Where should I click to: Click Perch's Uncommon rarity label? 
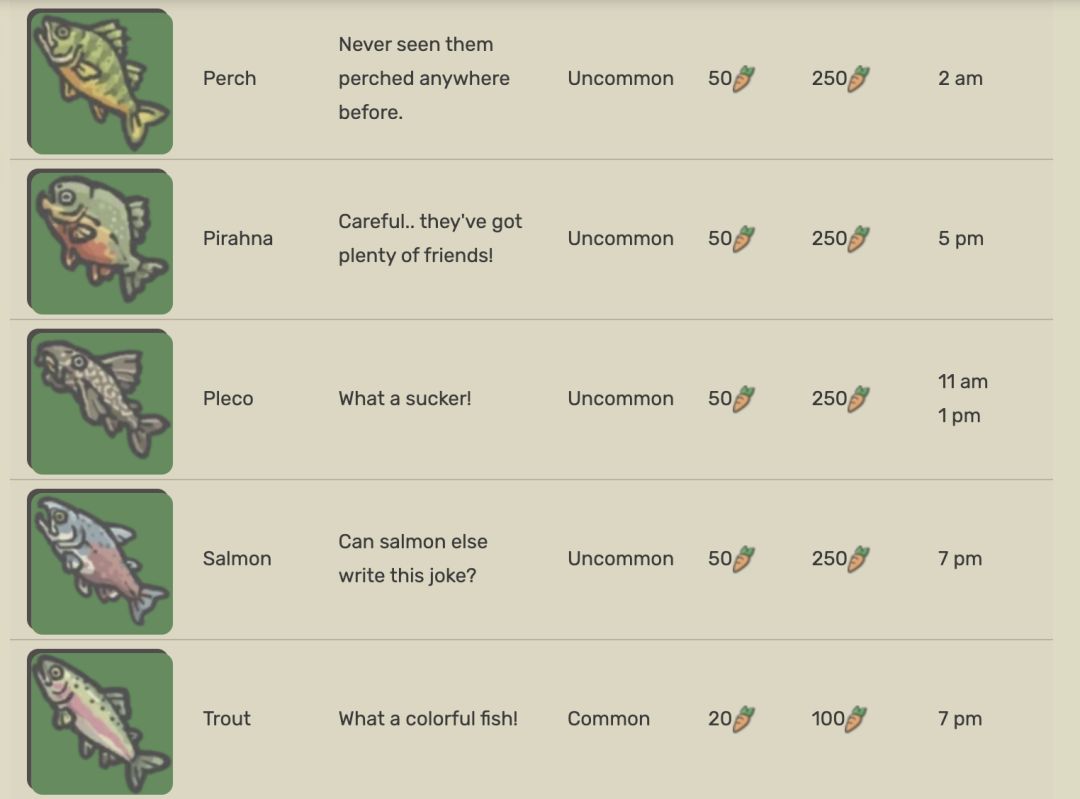tap(620, 79)
